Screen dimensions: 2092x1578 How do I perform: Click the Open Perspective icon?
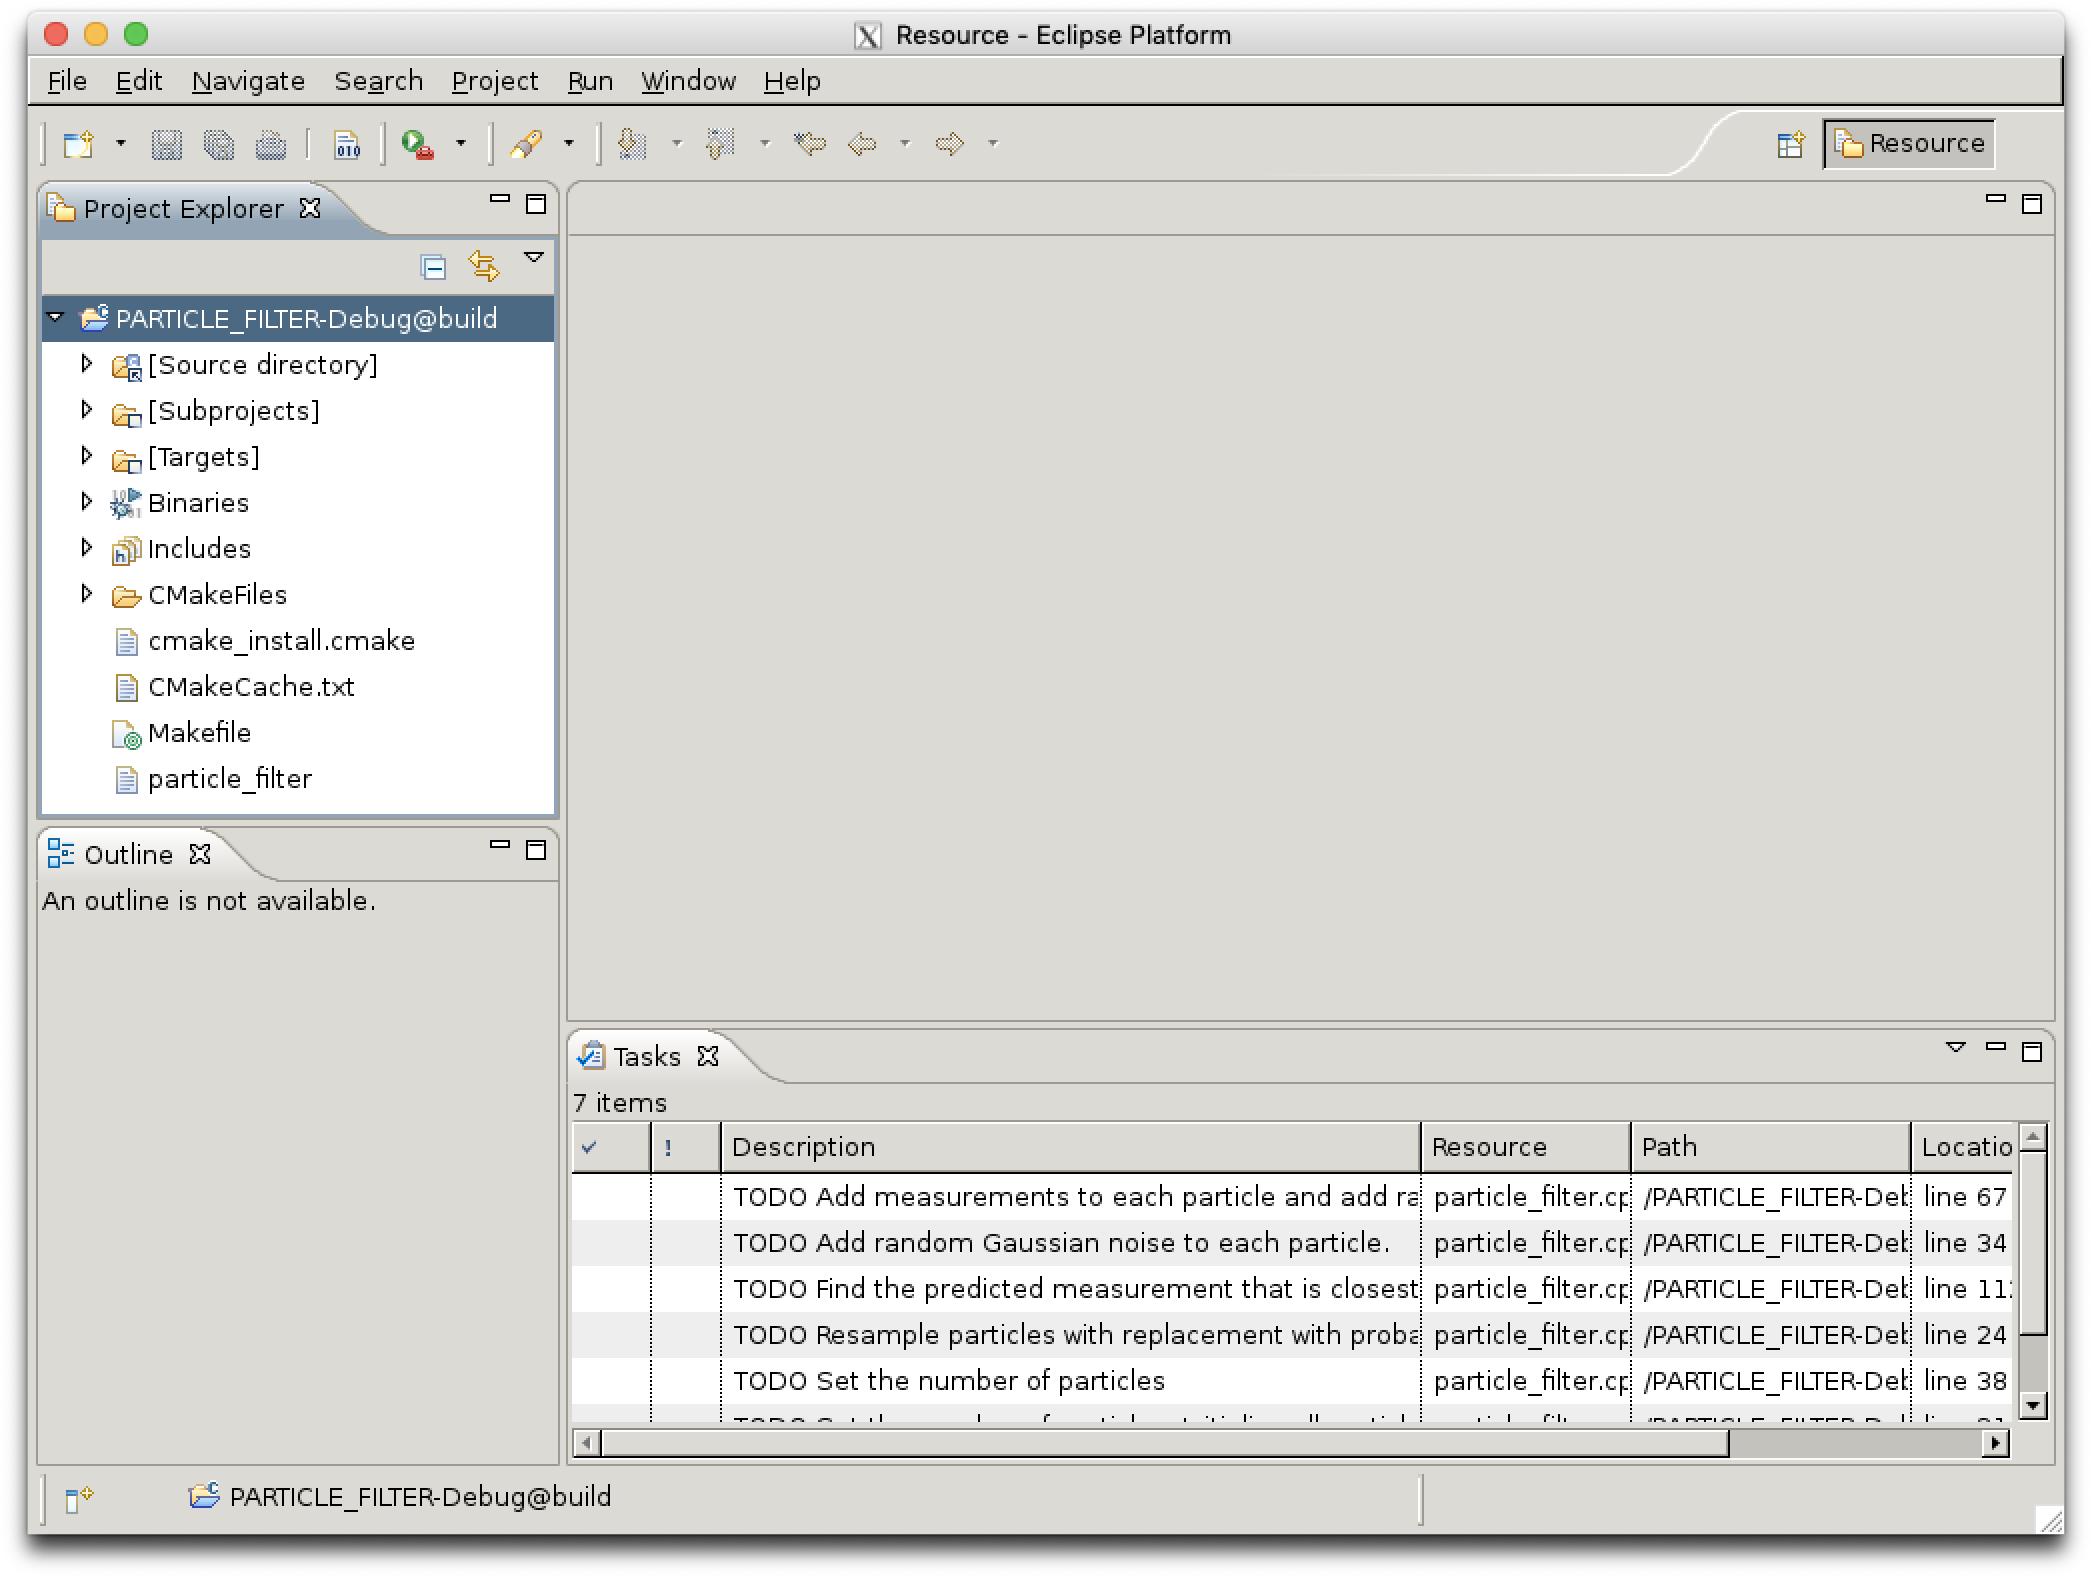[1790, 145]
